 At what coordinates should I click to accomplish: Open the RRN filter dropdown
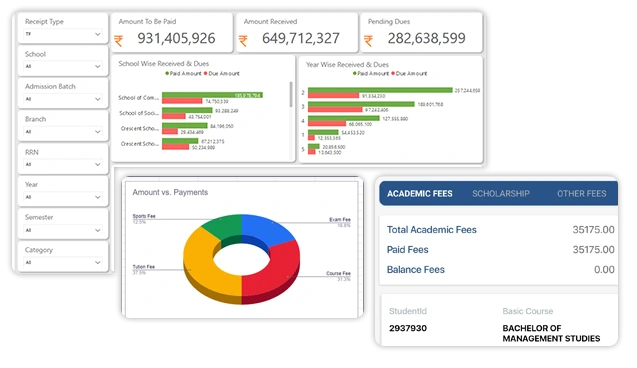tap(63, 165)
